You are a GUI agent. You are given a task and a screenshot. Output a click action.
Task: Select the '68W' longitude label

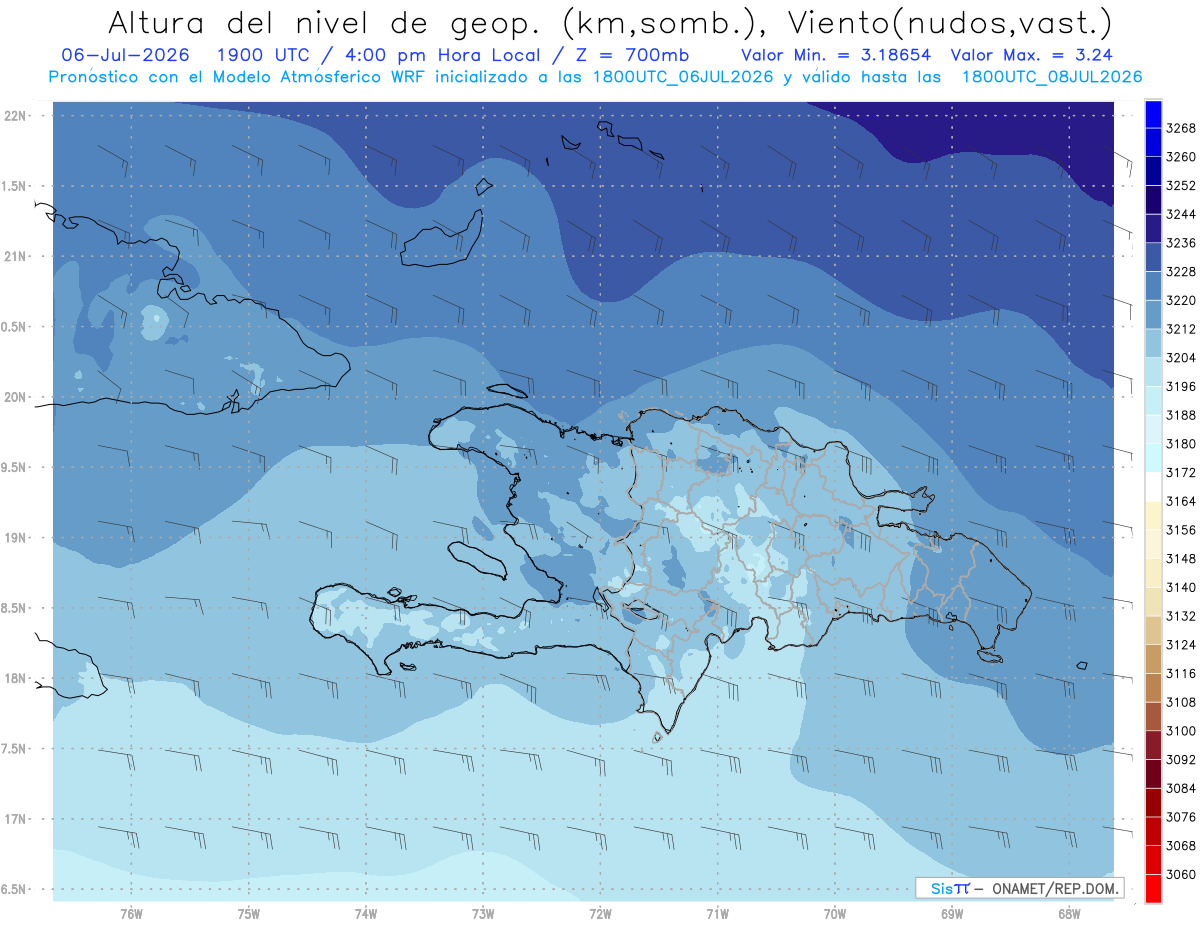click(1069, 914)
